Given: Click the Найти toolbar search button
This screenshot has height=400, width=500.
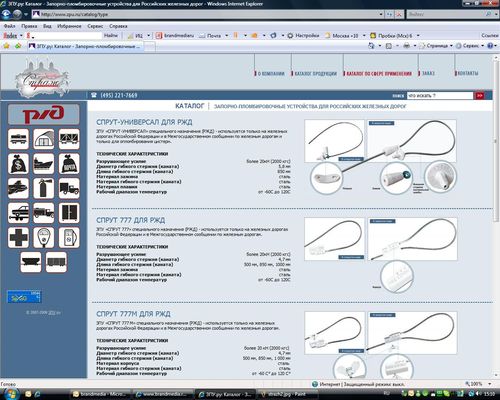Looking at the screenshot, I should coord(111,35).
